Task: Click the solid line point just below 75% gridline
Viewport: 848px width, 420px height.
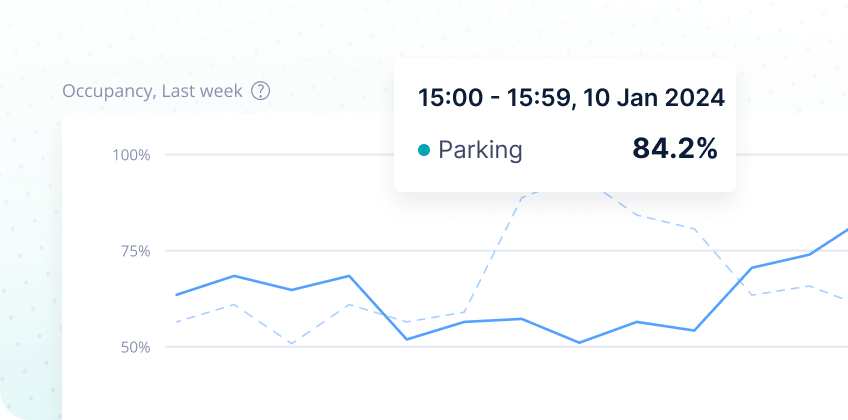Action: [x=810, y=254]
